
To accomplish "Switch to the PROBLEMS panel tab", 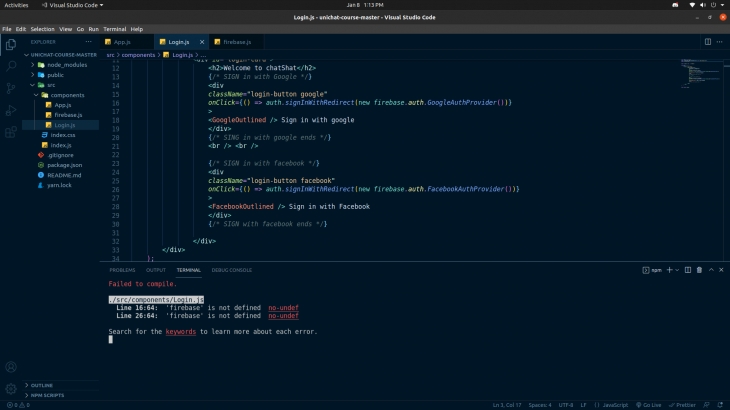I will pyautogui.click(x=122, y=270).
